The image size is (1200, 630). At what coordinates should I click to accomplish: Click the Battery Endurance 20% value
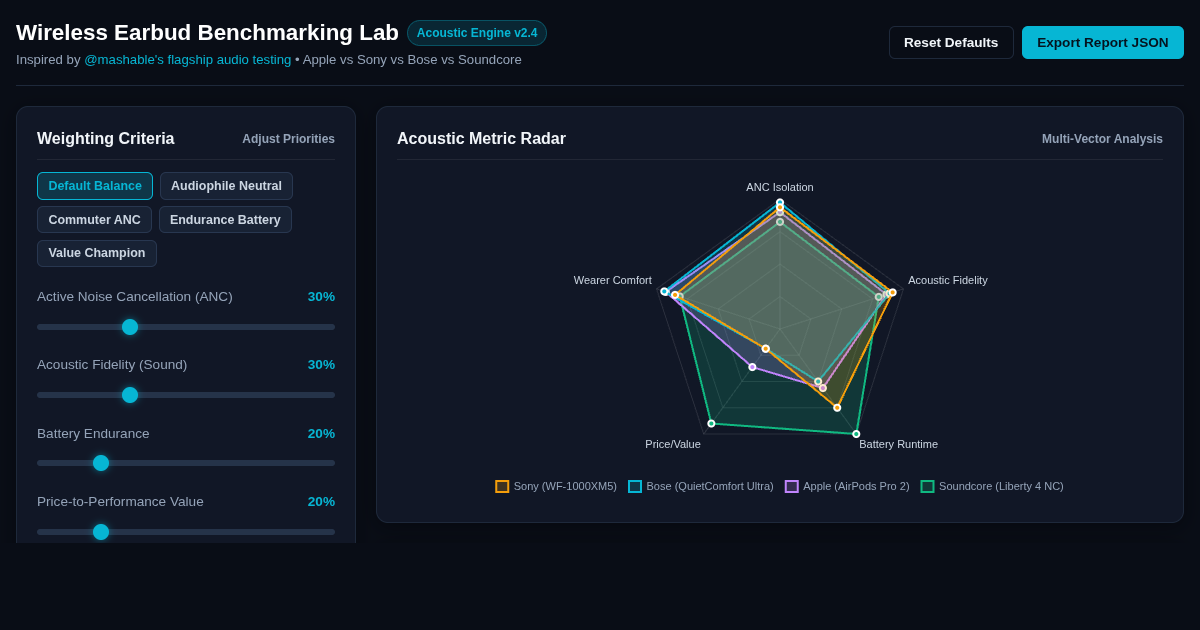point(321,434)
